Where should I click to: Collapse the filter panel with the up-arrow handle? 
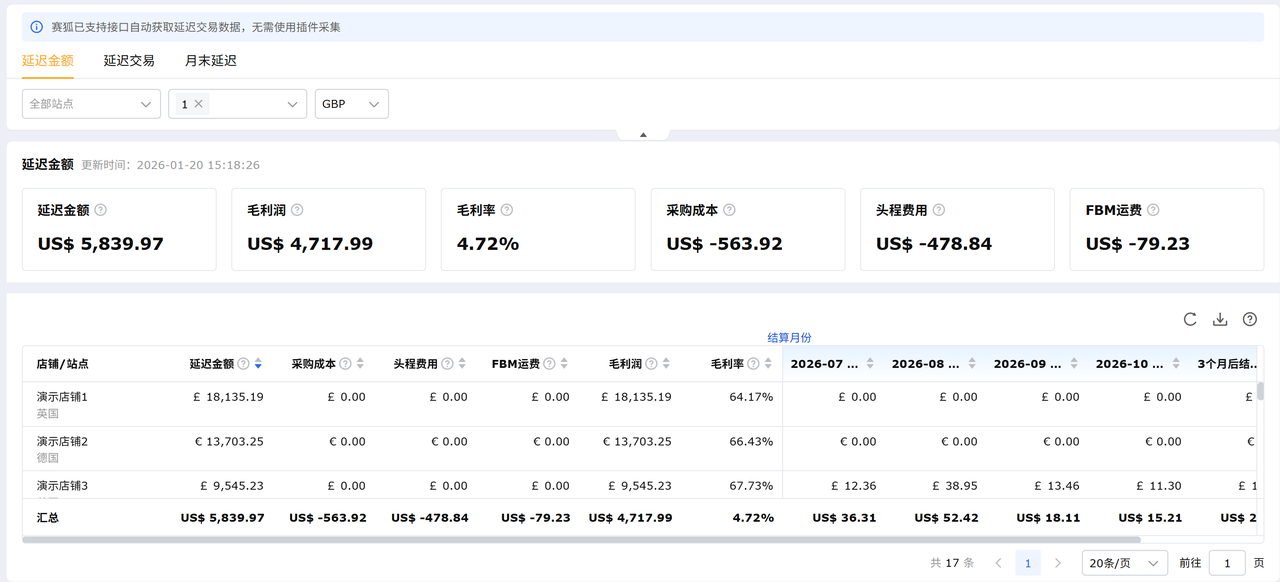click(643, 134)
